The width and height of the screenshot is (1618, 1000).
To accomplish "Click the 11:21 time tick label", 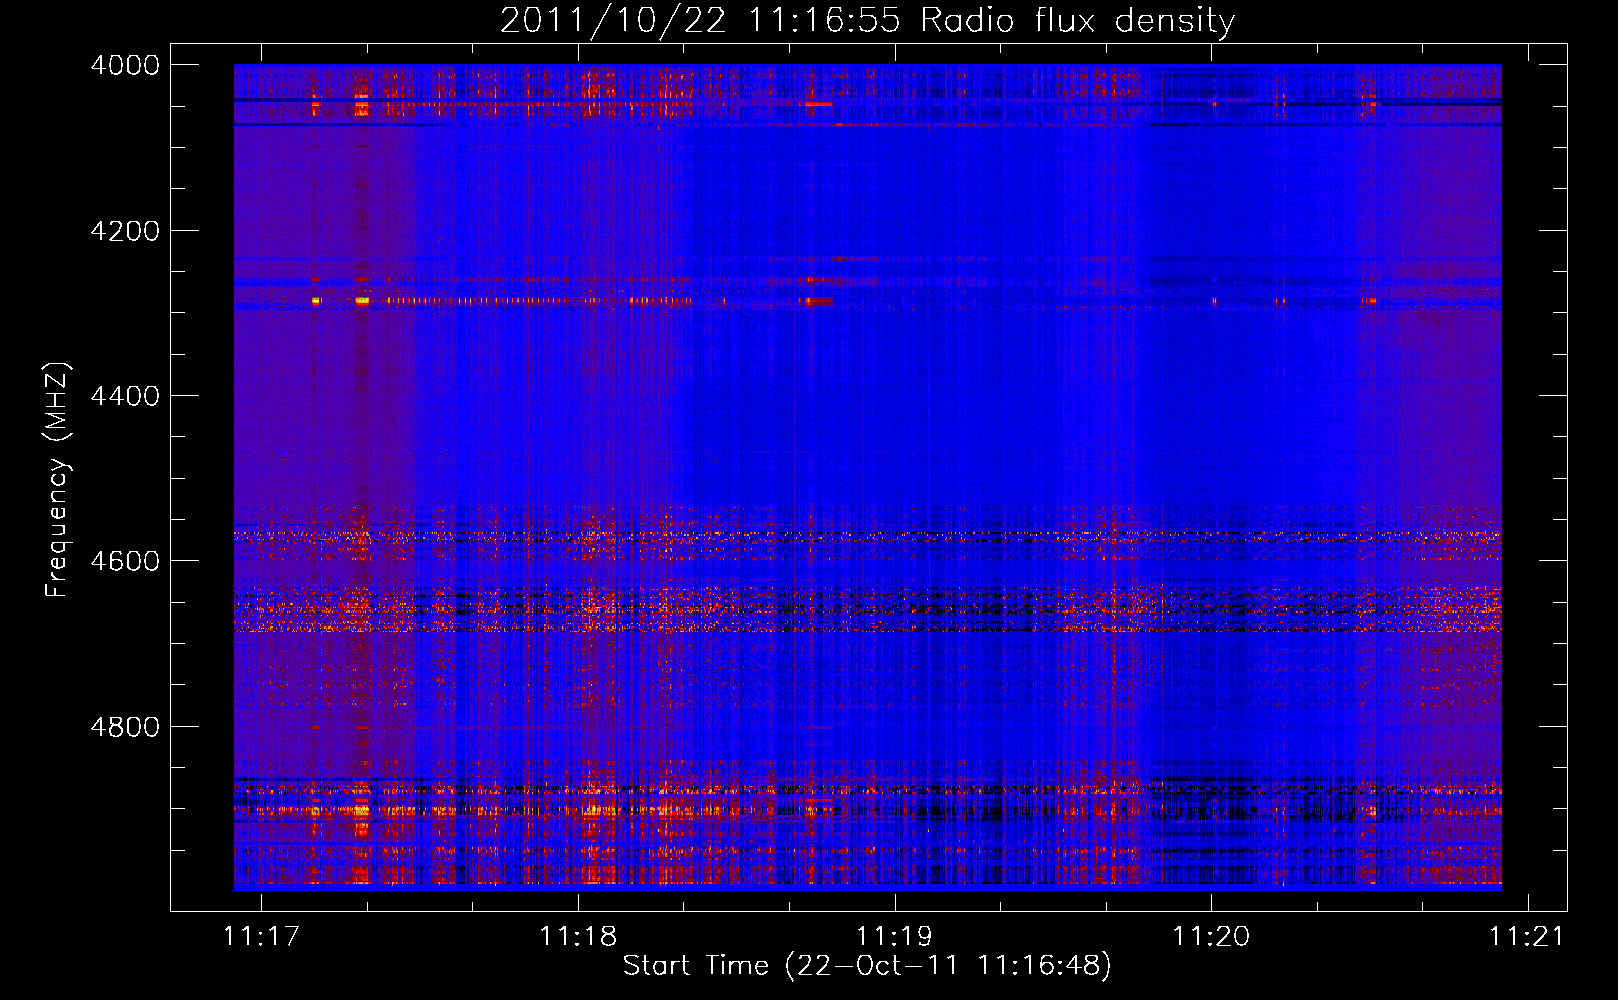I will [x=1527, y=936].
